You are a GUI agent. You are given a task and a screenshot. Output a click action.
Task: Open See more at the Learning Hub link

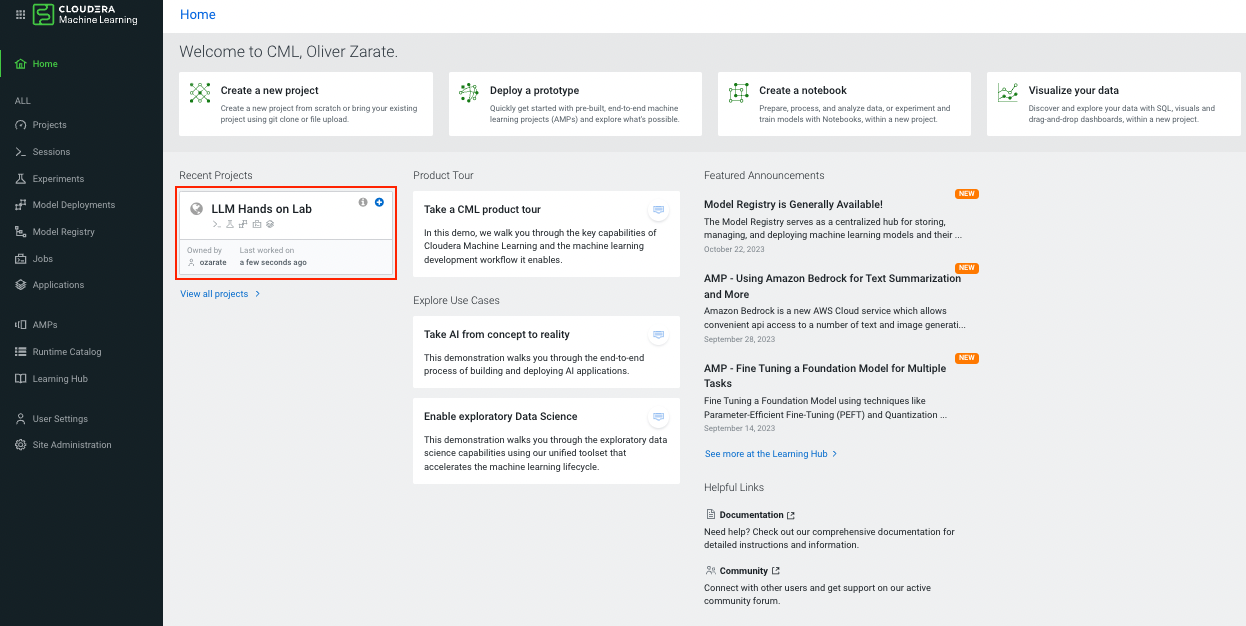pos(766,454)
